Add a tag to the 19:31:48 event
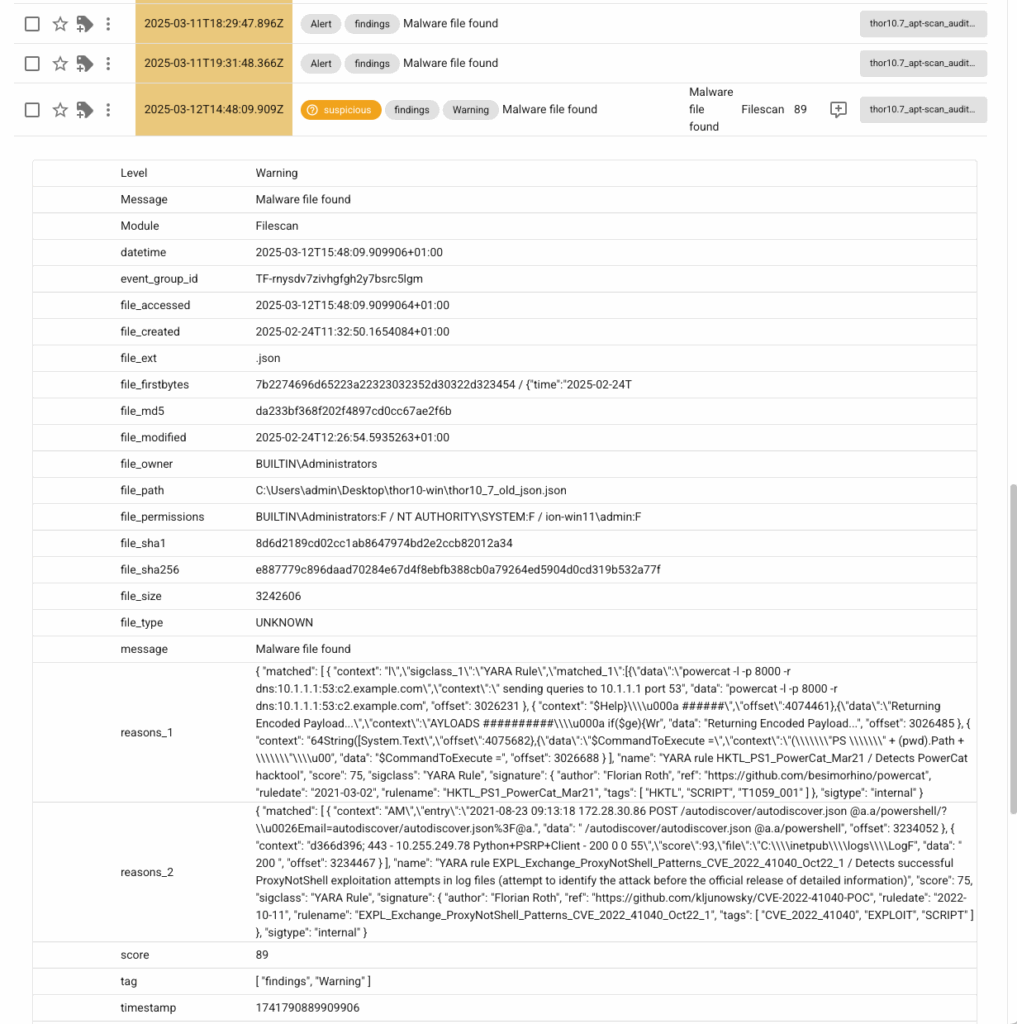The height and width of the screenshot is (1024, 1017). [84, 63]
